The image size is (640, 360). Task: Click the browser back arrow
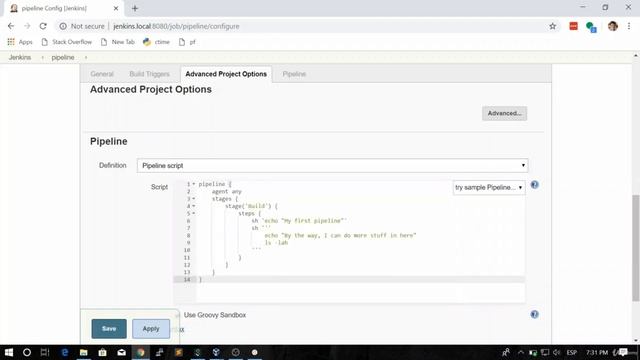point(11,26)
